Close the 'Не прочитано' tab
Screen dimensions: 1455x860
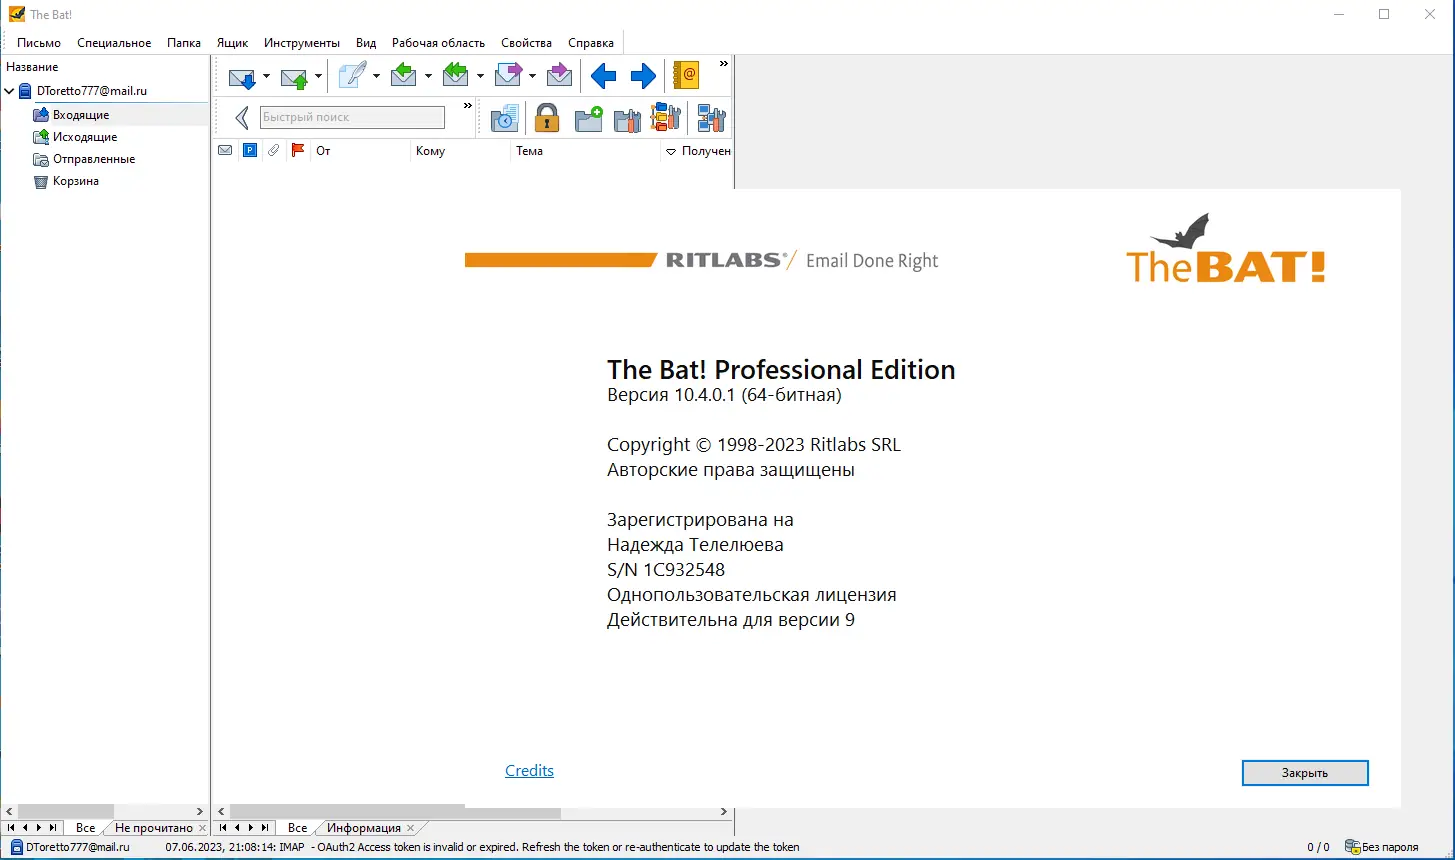point(202,829)
